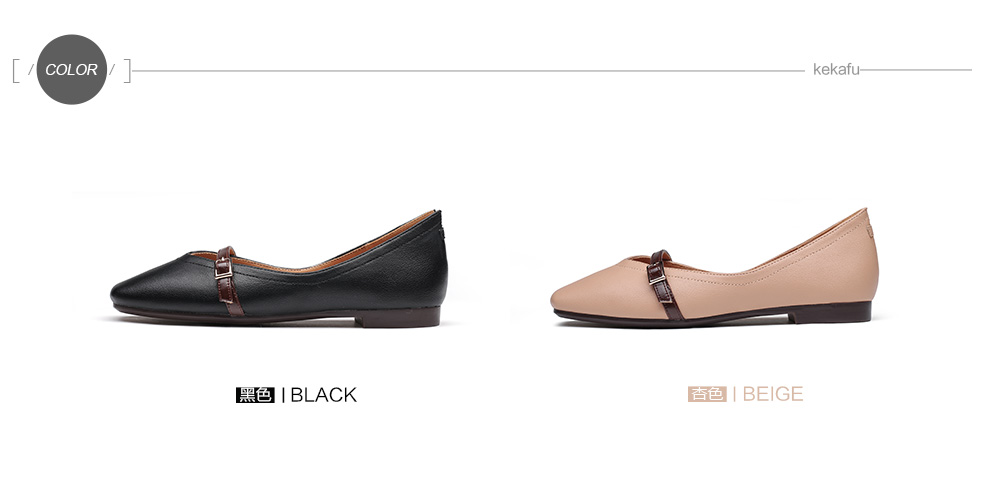Viewport: 990px width, 484px height.
Task: Click the BEIGE color name text
Action: click(773, 394)
